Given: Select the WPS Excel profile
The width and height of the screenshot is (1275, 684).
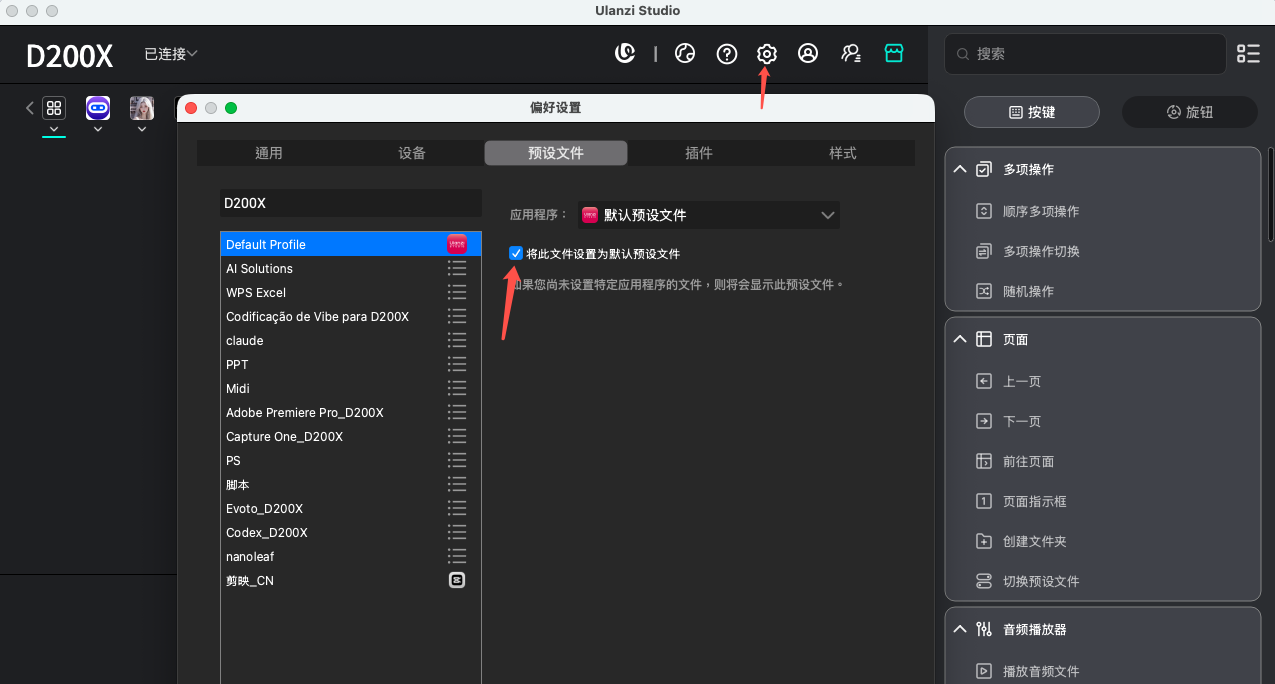Looking at the screenshot, I should (351, 292).
